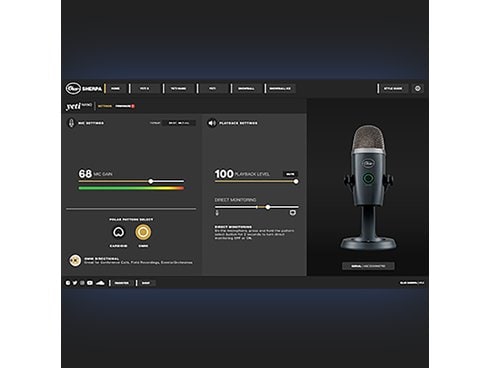Image resolution: width=490 pixels, height=368 pixels.
Task: Click the Register button in footer
Action: [122, 283]
